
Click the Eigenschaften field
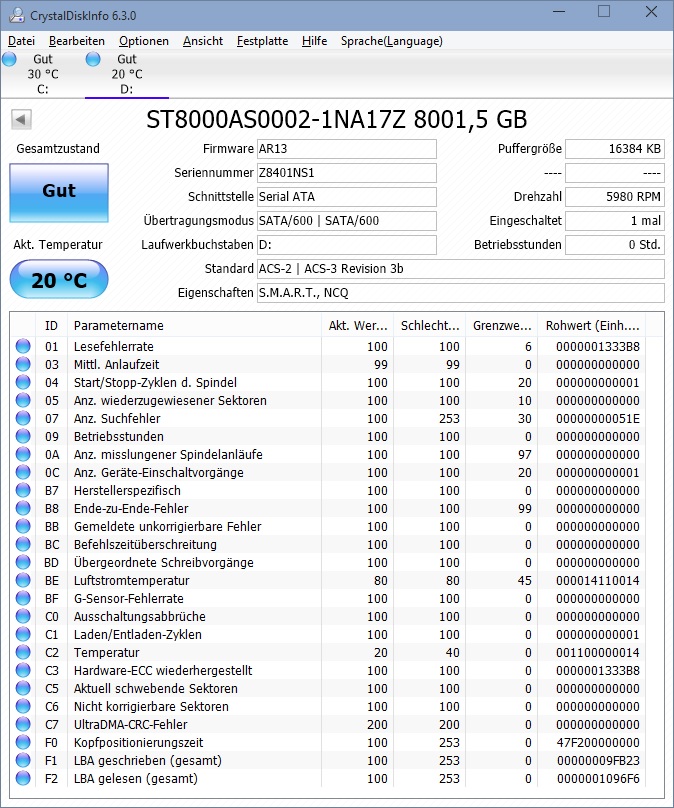pyautogui.click(x=461, y=293)
